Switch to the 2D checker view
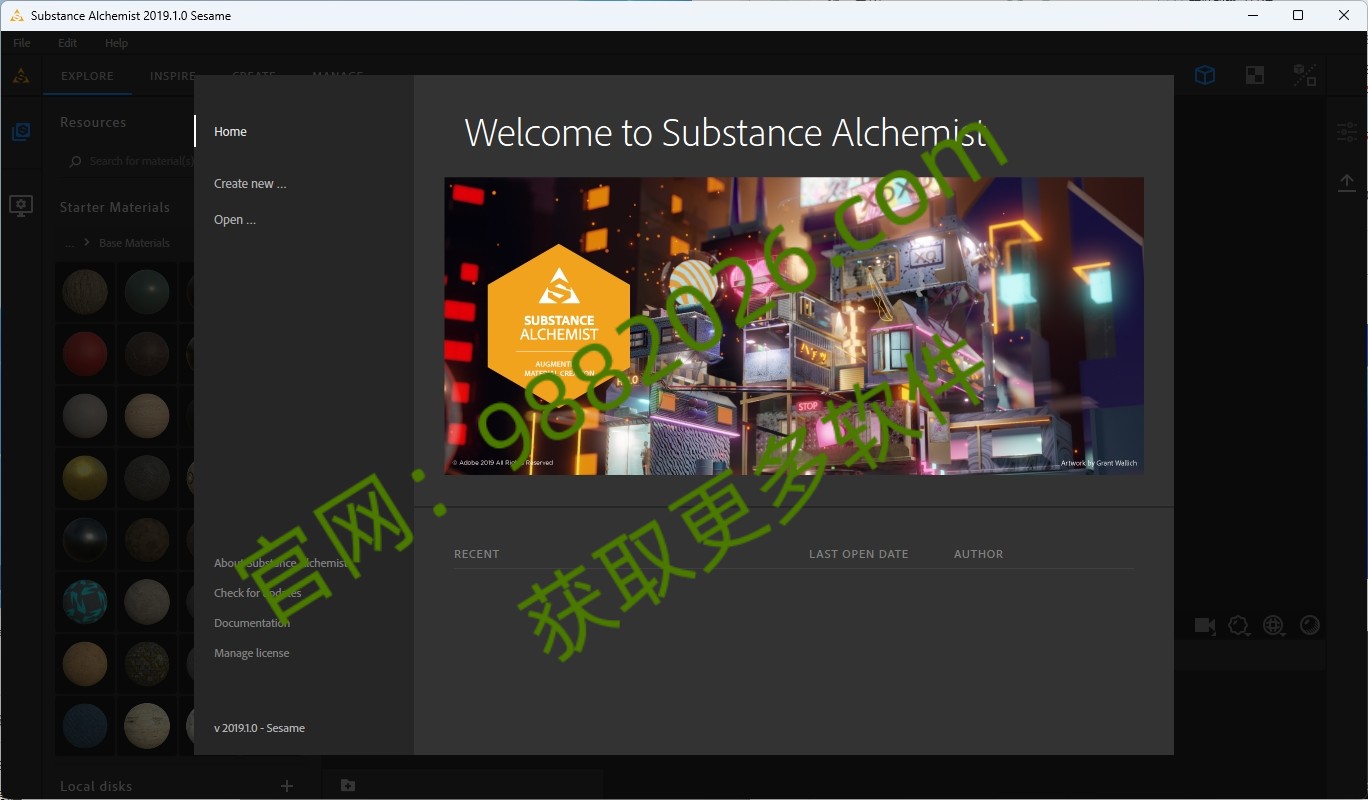This screenshot has height=800, width=1368. pyautogui.click(x=1254, y=75)
